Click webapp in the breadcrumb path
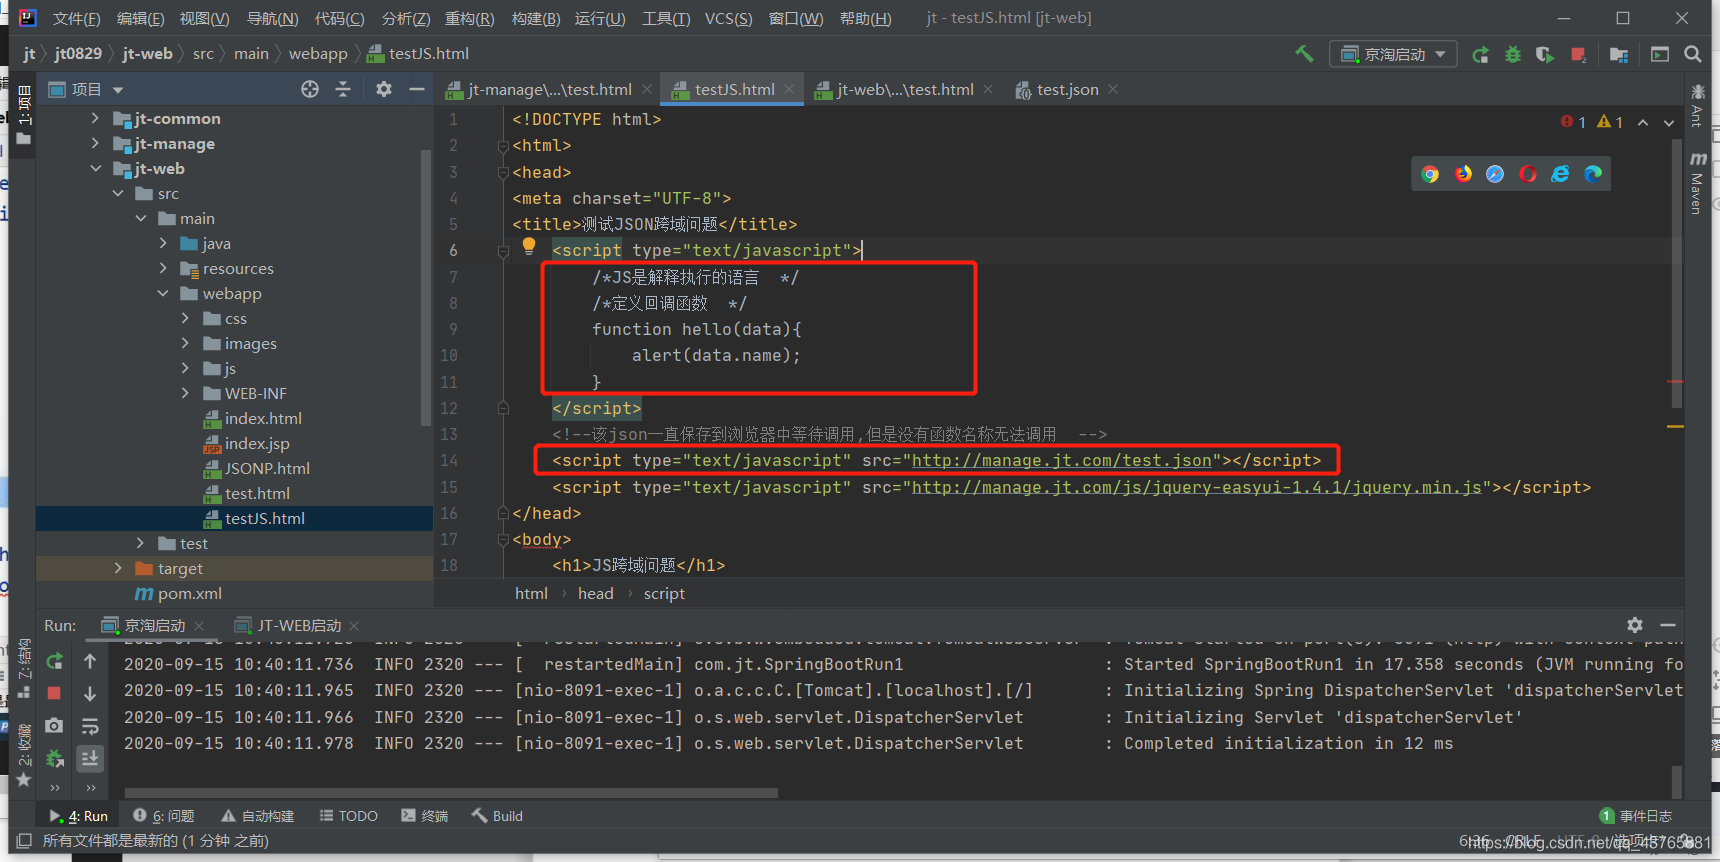The image size is (1720, 862). (318, 54)
